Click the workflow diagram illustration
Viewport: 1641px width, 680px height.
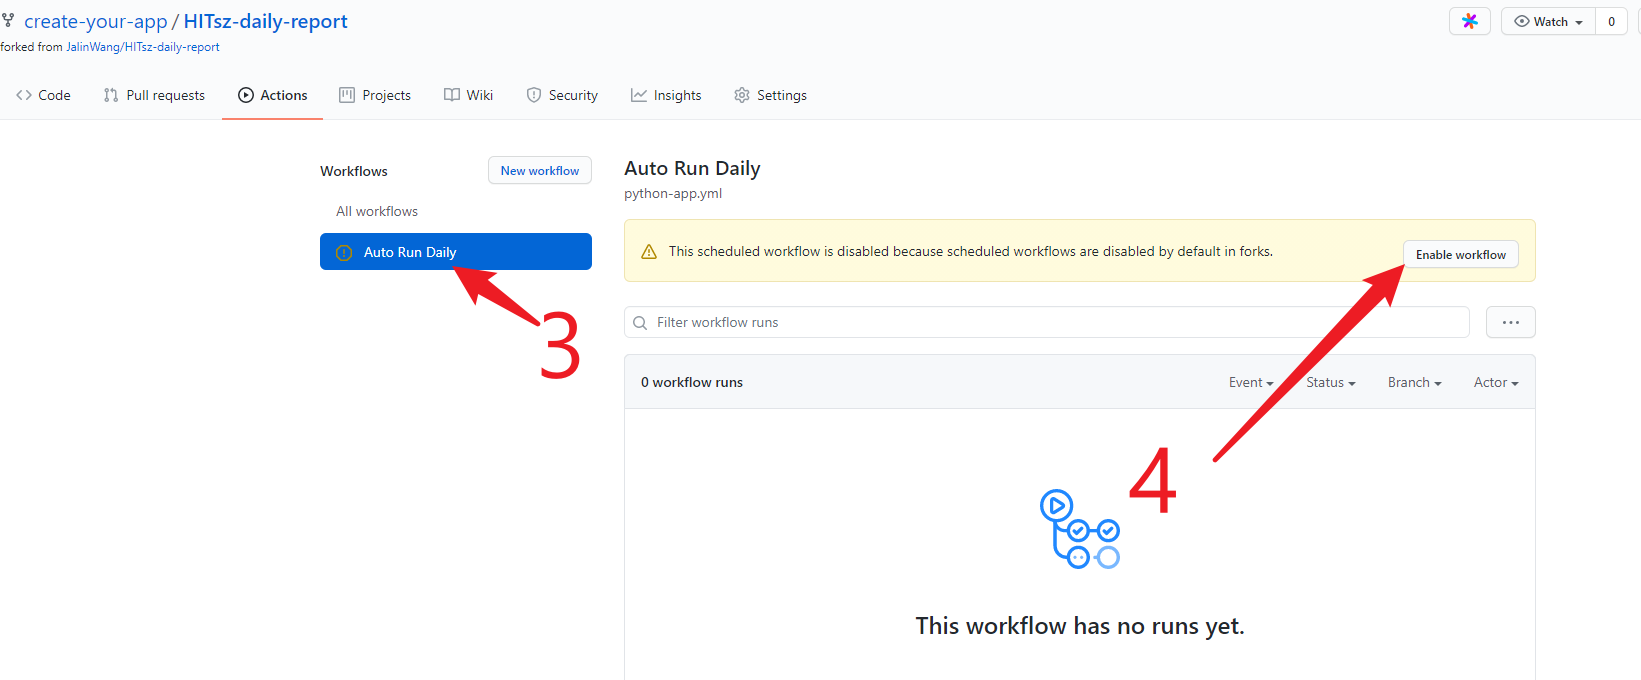[x=1080, y=529]
